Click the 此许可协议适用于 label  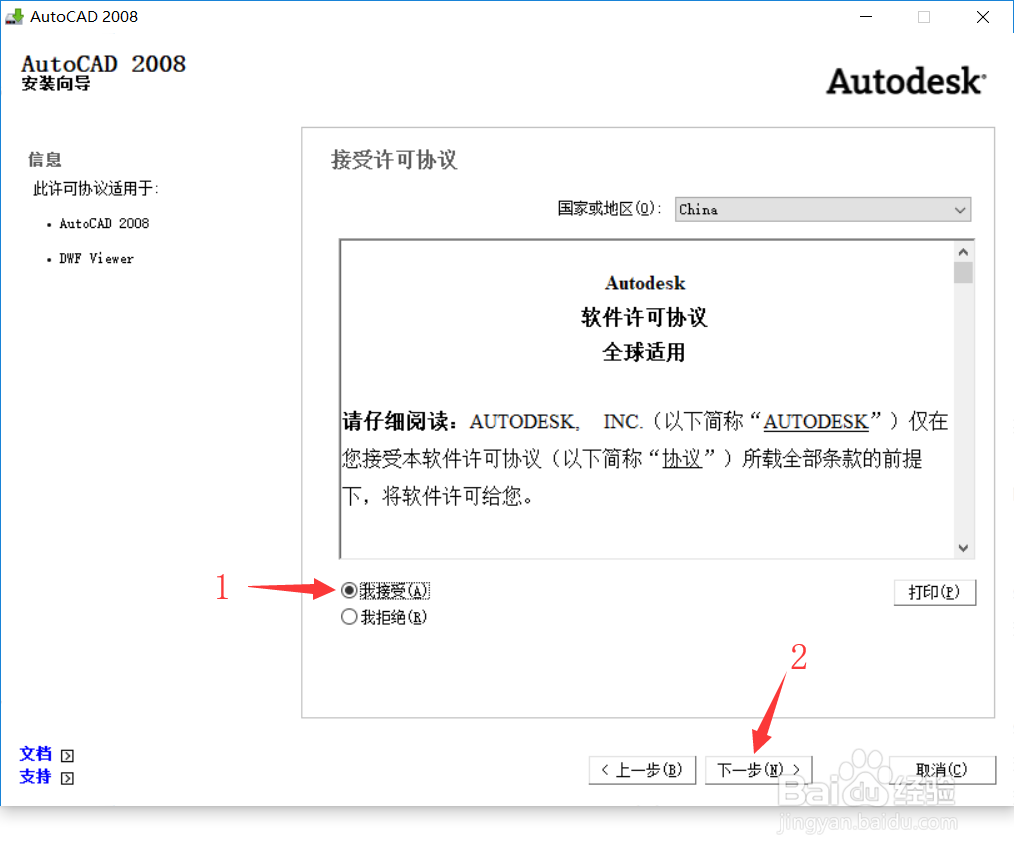[x=96, y=189]
